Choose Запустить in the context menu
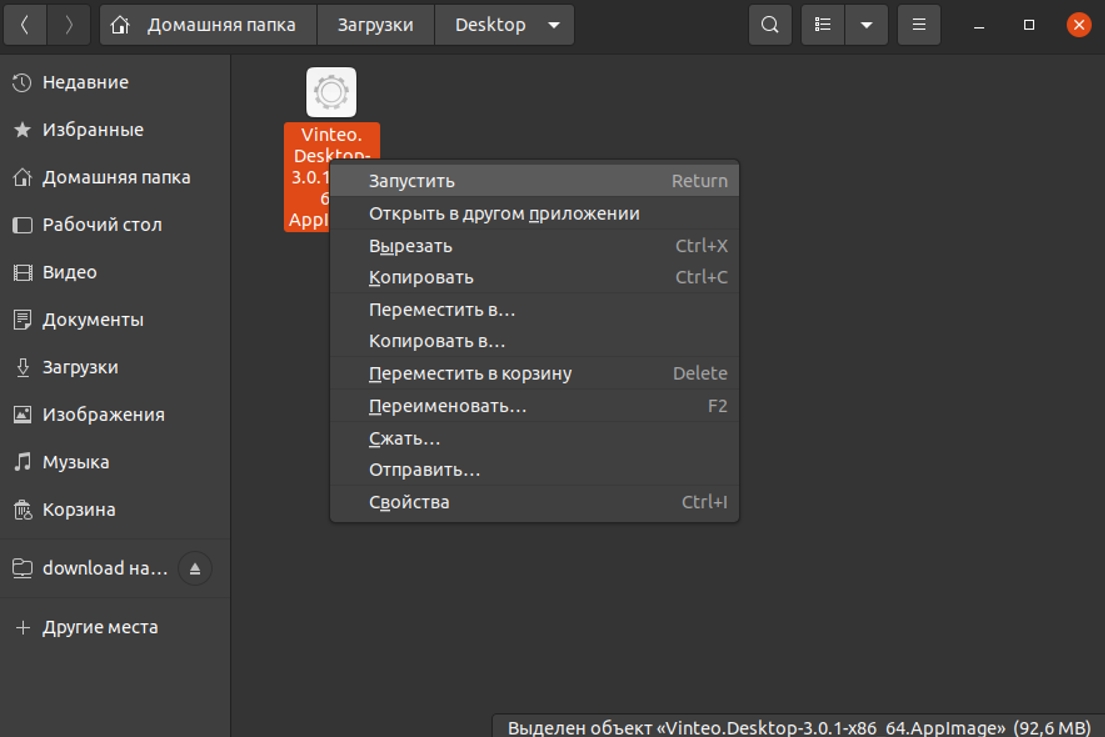The width and height of the screenshot is (1105, 737). [x=534, y=181]
